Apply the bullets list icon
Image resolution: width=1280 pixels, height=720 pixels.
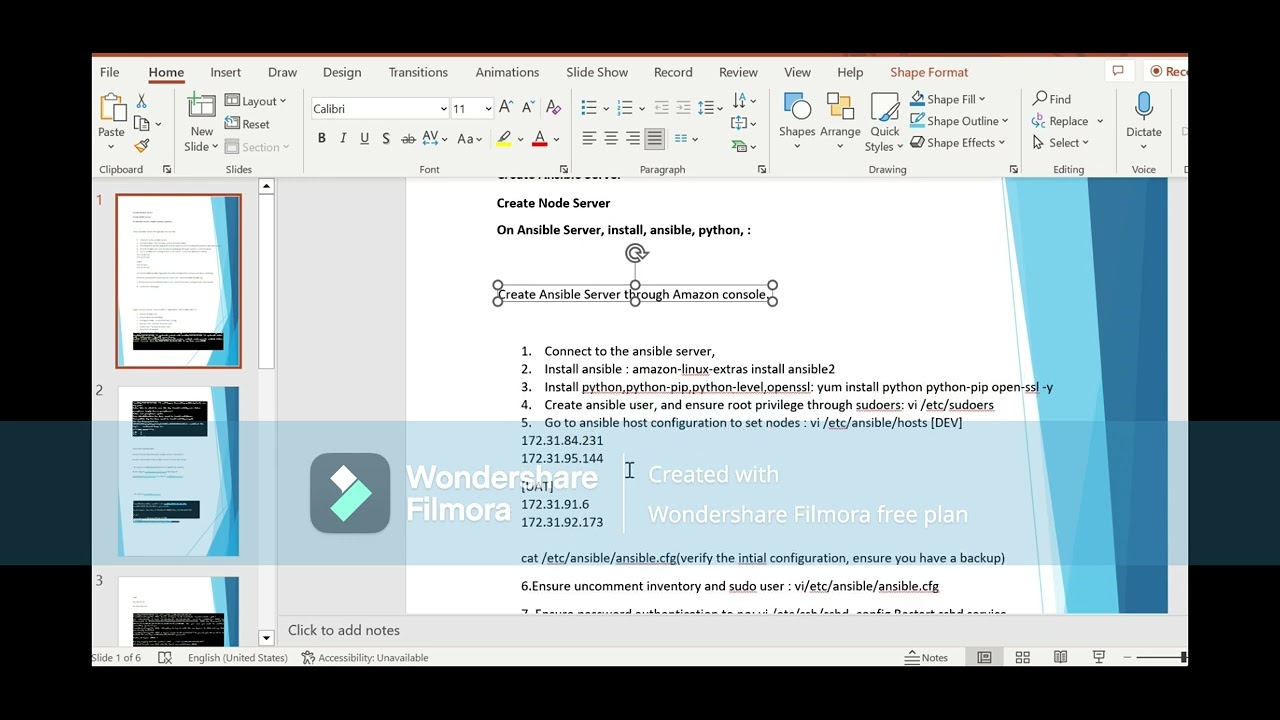tap(589, 108)
